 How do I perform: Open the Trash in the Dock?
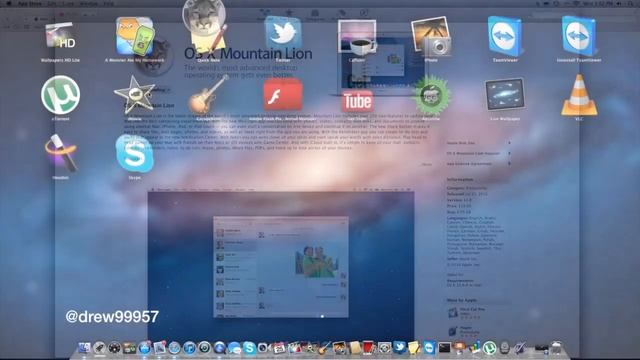pos(556,347)
